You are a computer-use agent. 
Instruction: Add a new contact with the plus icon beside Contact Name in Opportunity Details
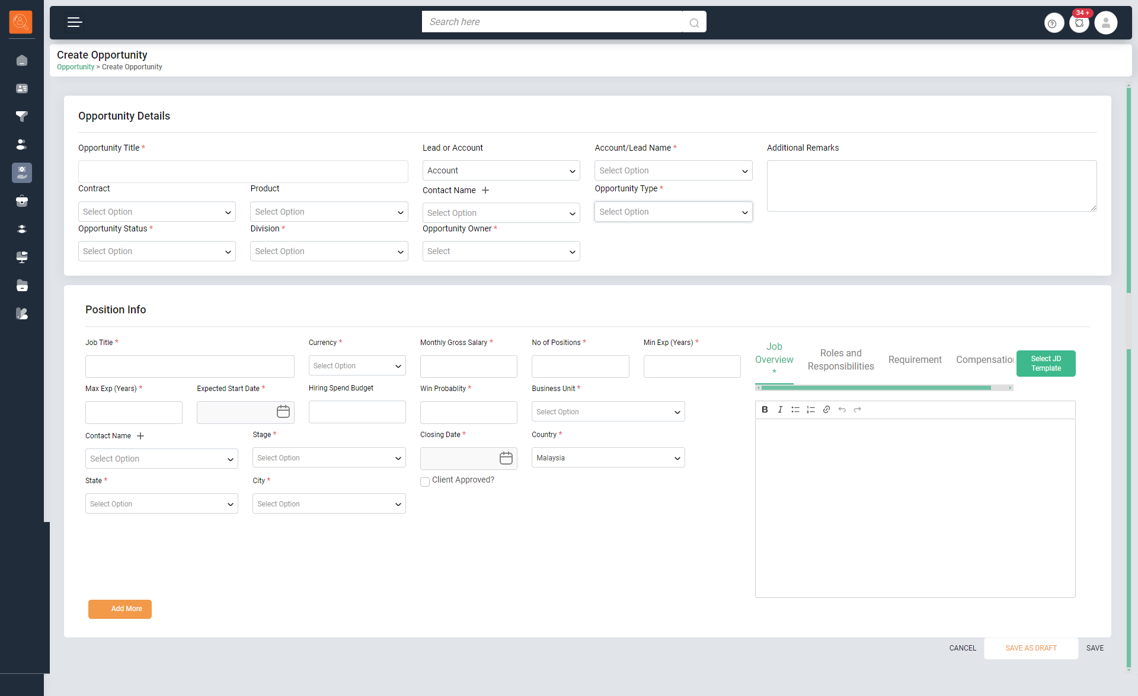pyautogui.click(x=486, y=190)
